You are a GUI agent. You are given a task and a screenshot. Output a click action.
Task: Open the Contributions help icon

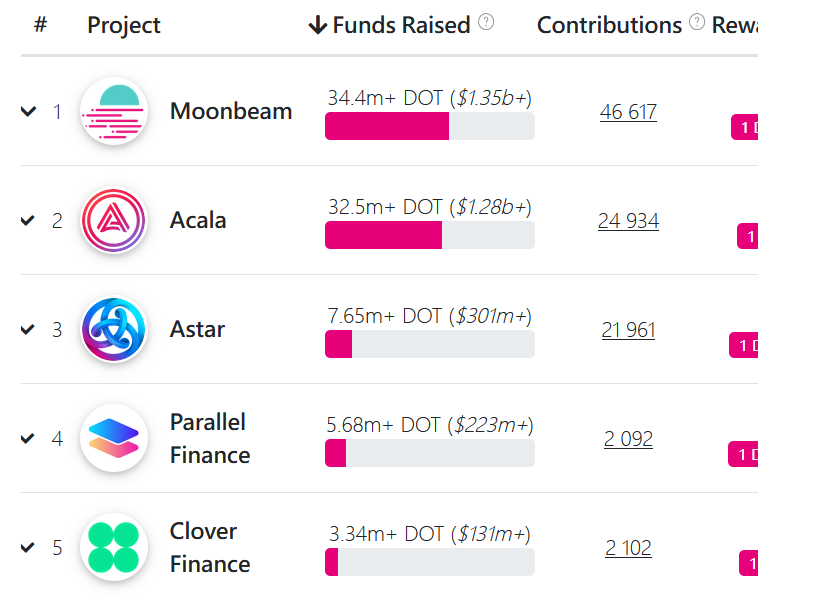point(697,22)
